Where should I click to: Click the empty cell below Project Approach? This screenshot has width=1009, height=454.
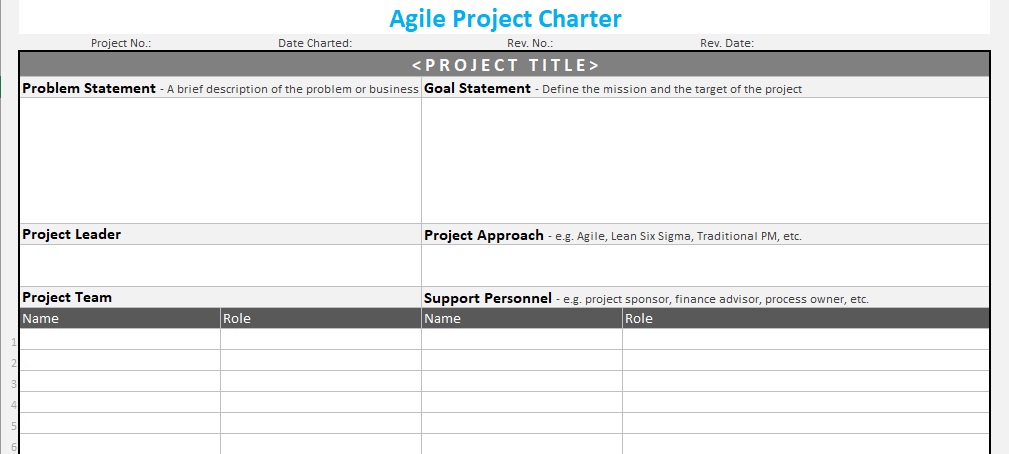click(705, 265)
